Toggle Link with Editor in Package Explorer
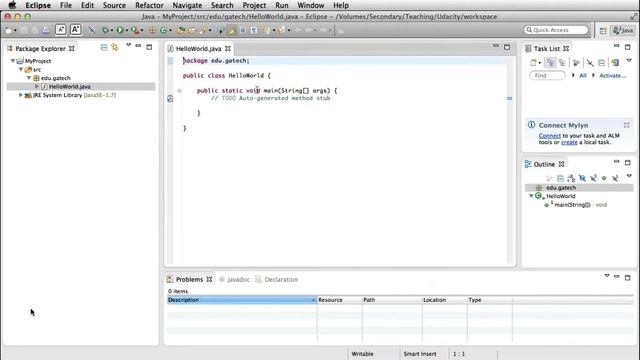The image size is (640, 360). click(x=115, y=48)
